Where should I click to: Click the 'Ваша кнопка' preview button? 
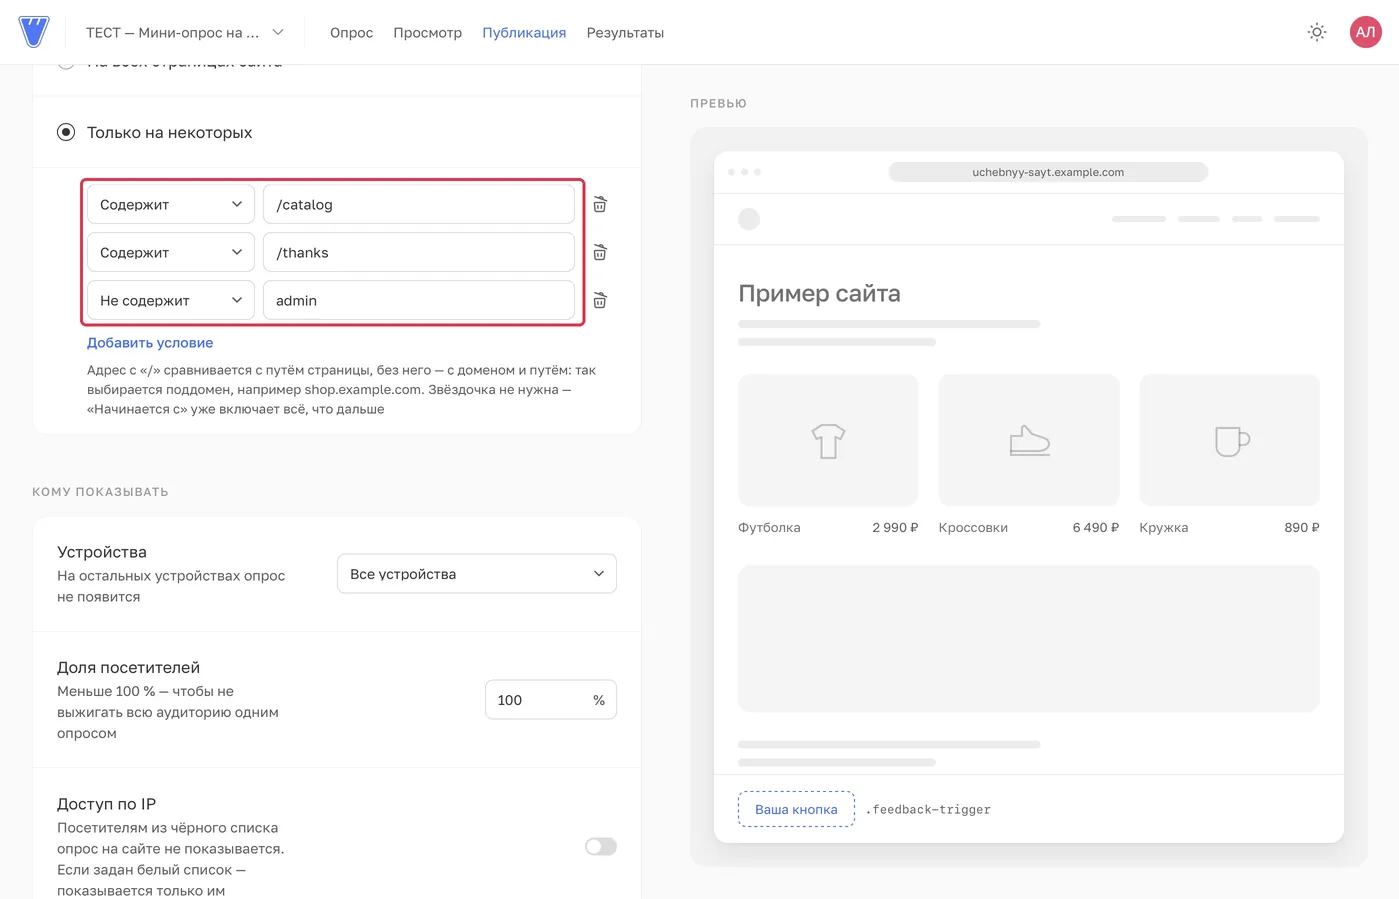click(796, 809)
